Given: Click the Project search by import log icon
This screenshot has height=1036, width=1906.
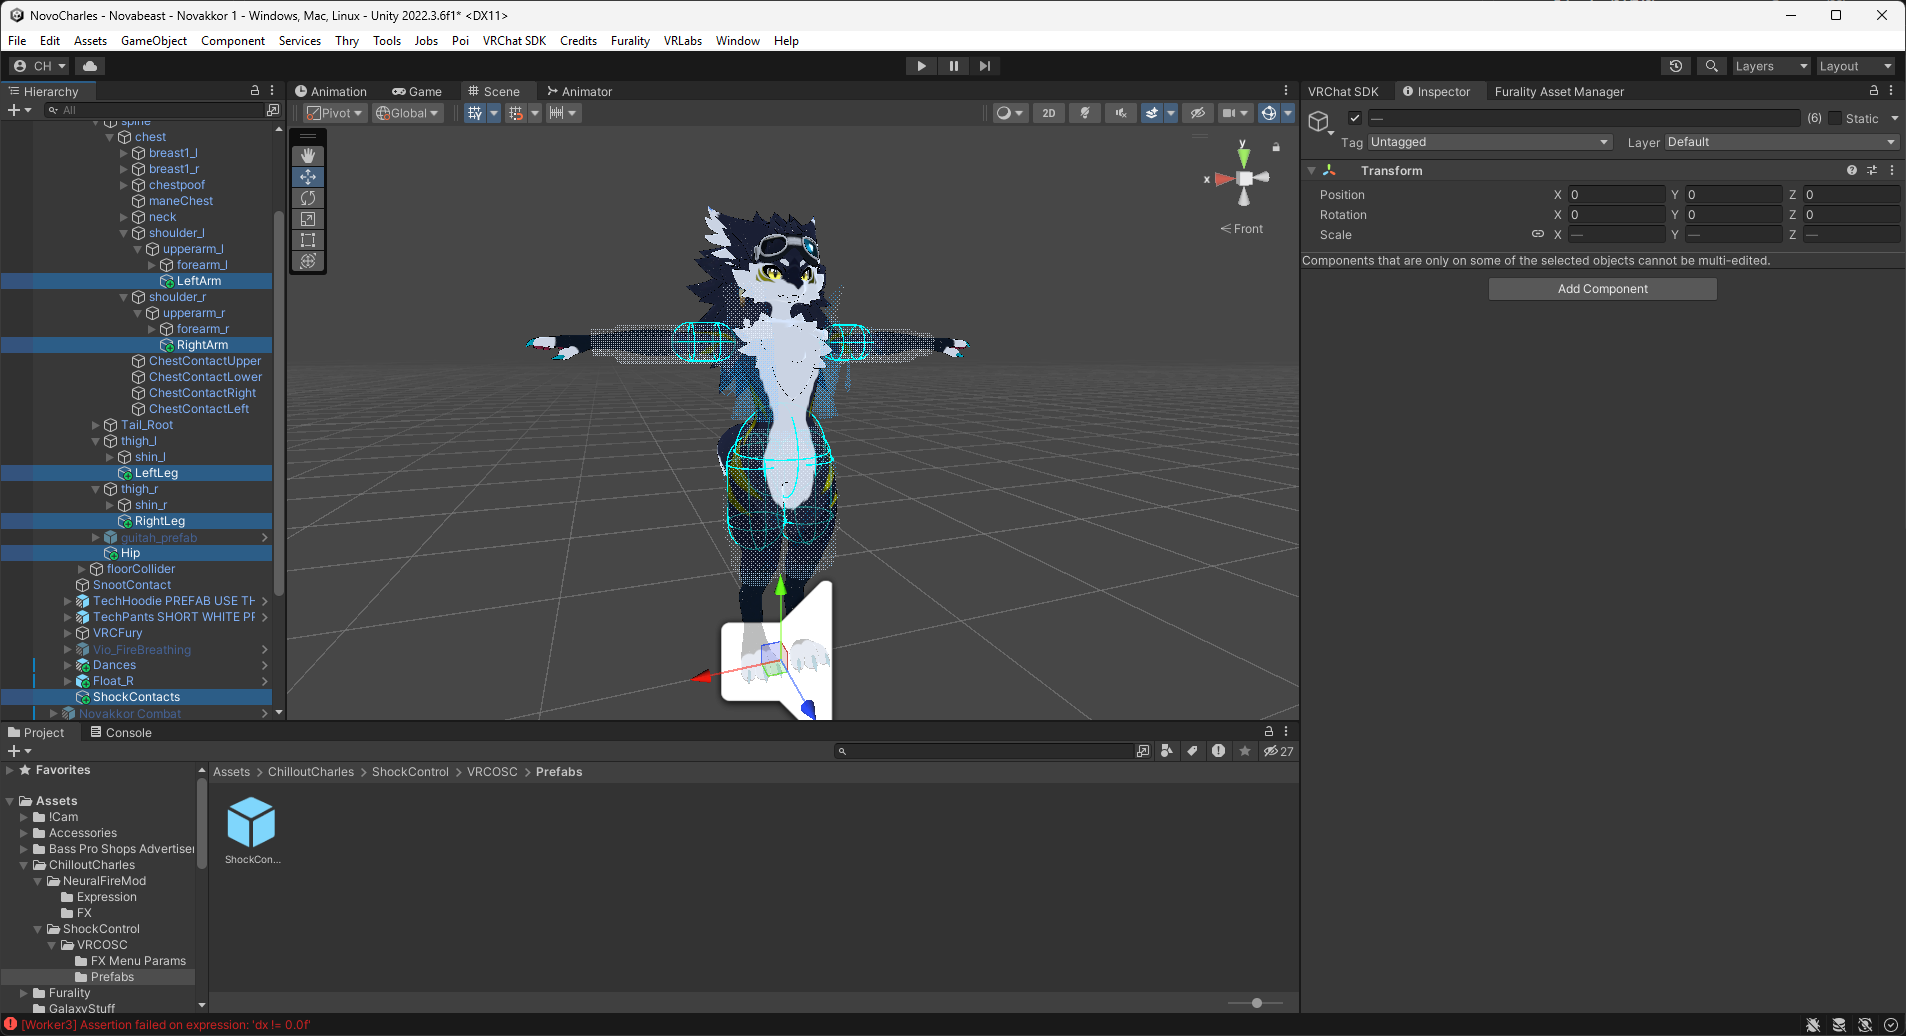Looking at the screenshot, I should click(1218, 751).
